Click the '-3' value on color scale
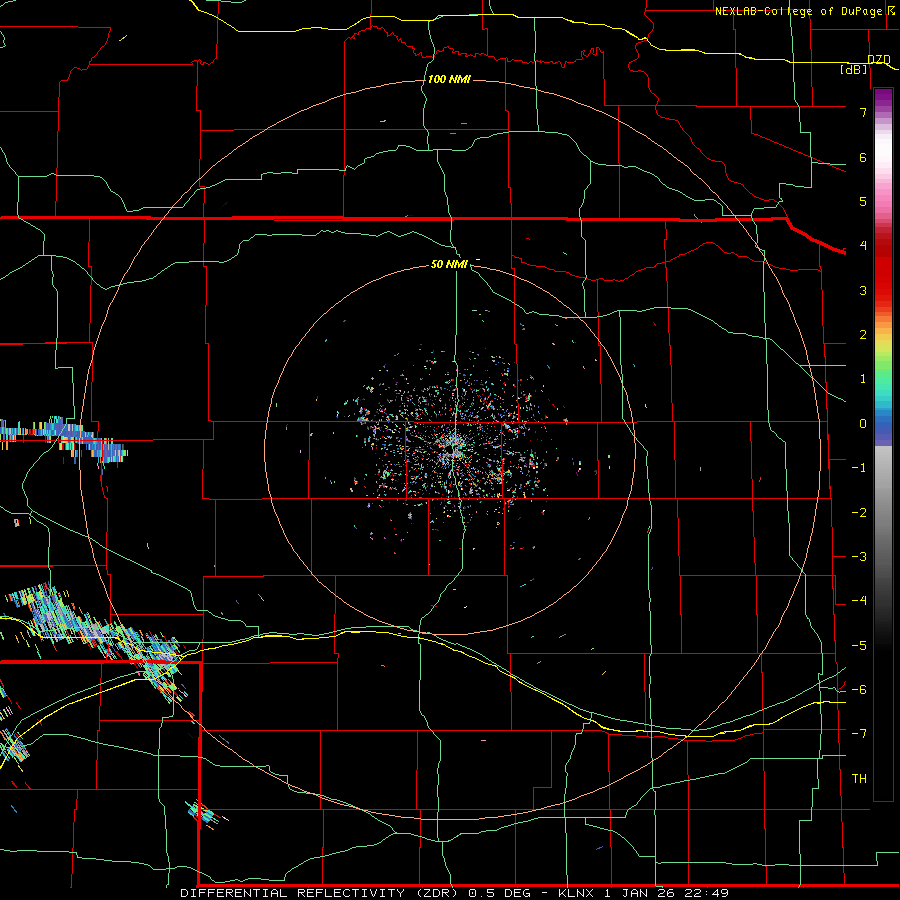Image resolution: width=900 pixels, height=900 pixels. click(859, 557)
